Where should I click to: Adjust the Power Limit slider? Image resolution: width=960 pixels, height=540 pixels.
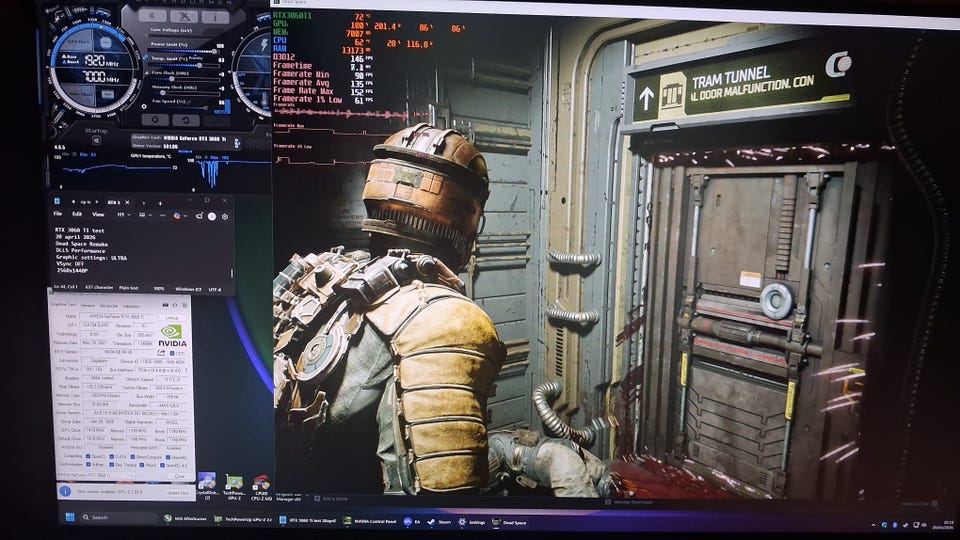click(184, 51)
